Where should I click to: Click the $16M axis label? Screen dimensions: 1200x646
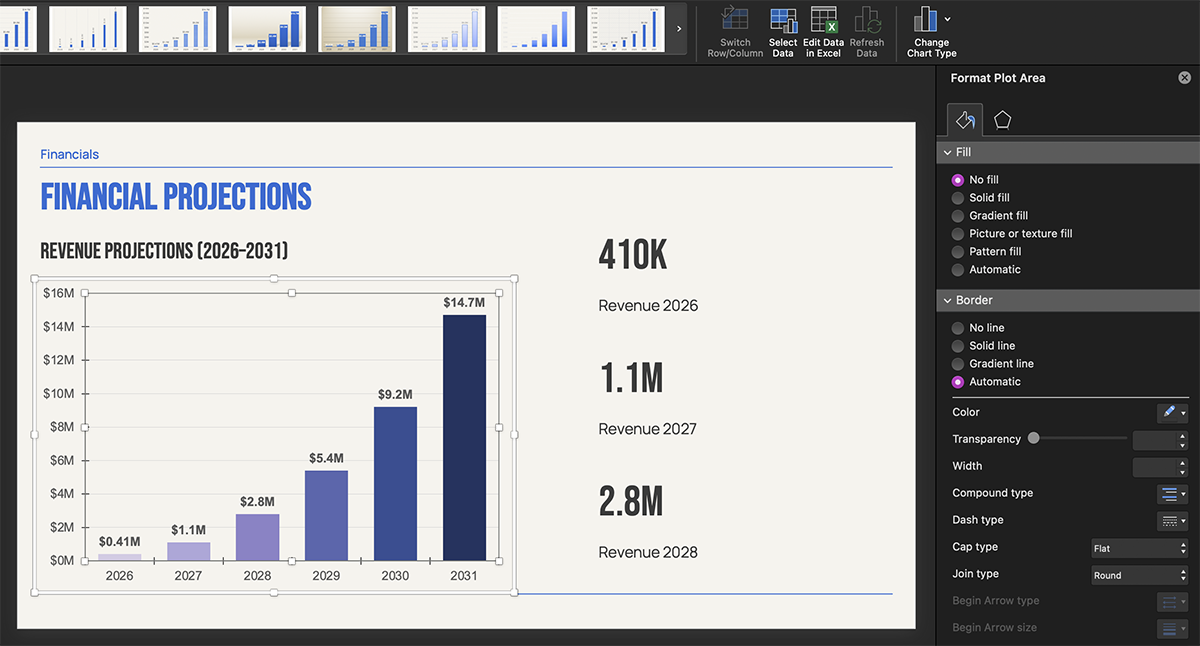tap(59, 293)
